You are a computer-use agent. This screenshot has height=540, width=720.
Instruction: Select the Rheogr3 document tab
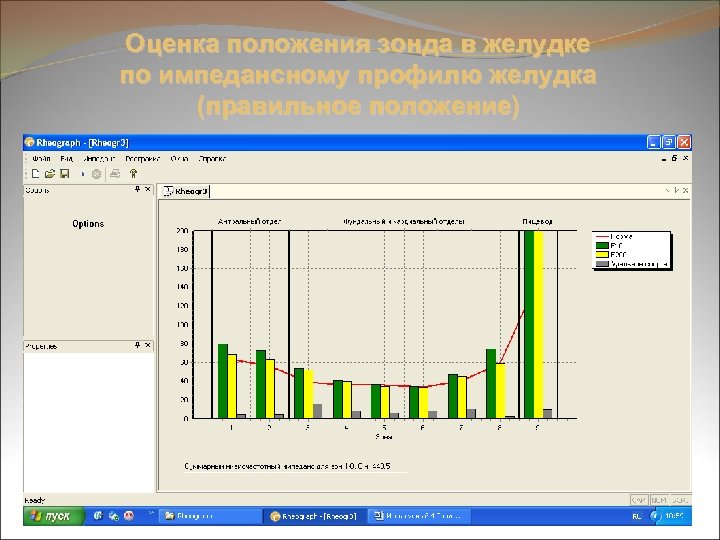186,191
